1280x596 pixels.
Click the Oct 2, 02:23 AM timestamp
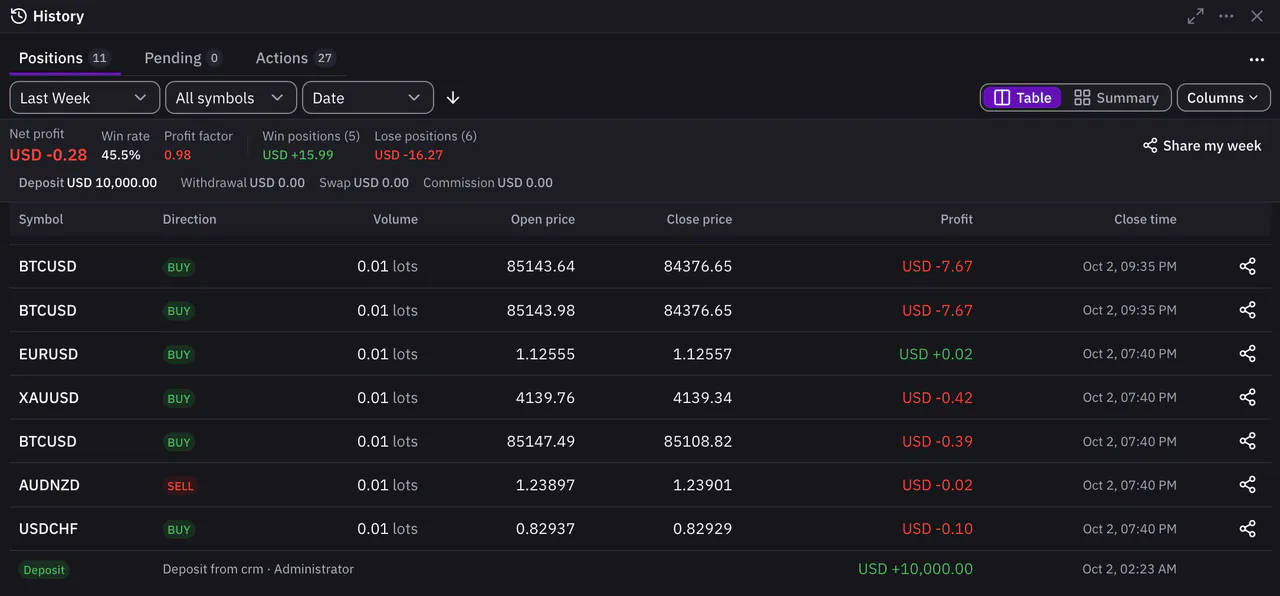coord(1130,569)
